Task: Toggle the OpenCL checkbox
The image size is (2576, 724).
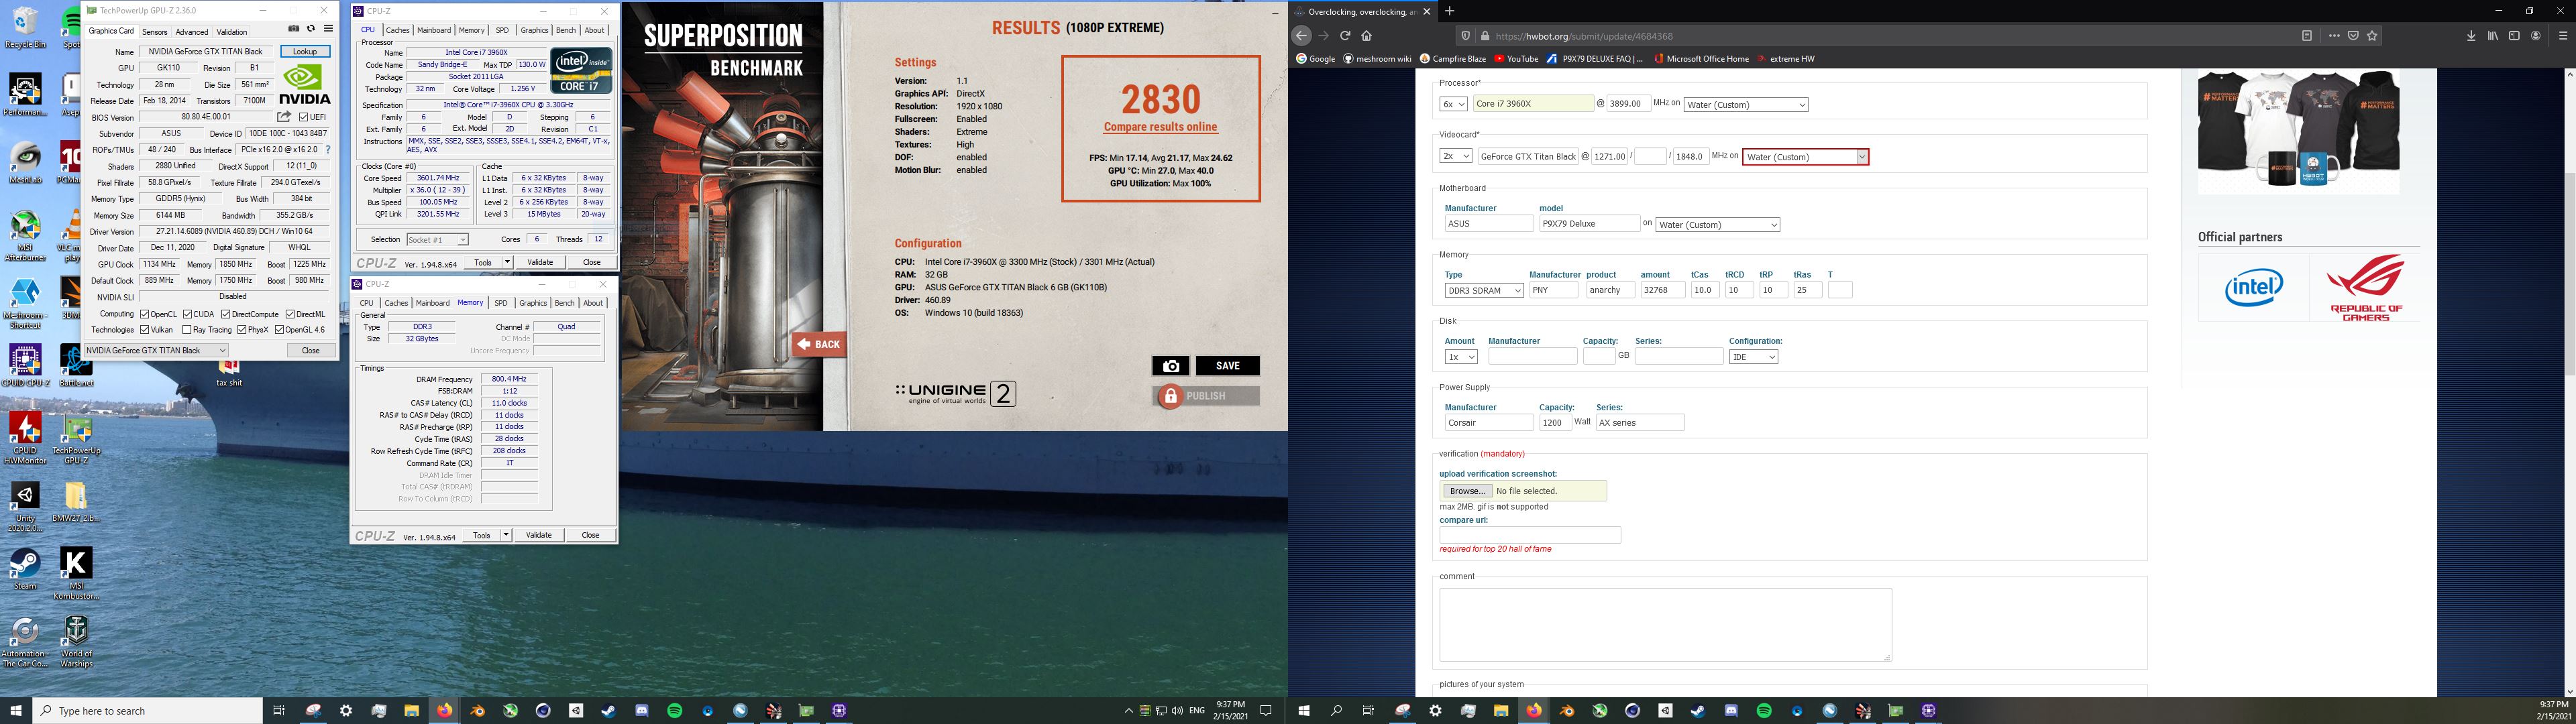Action: (x=145, y=314)
